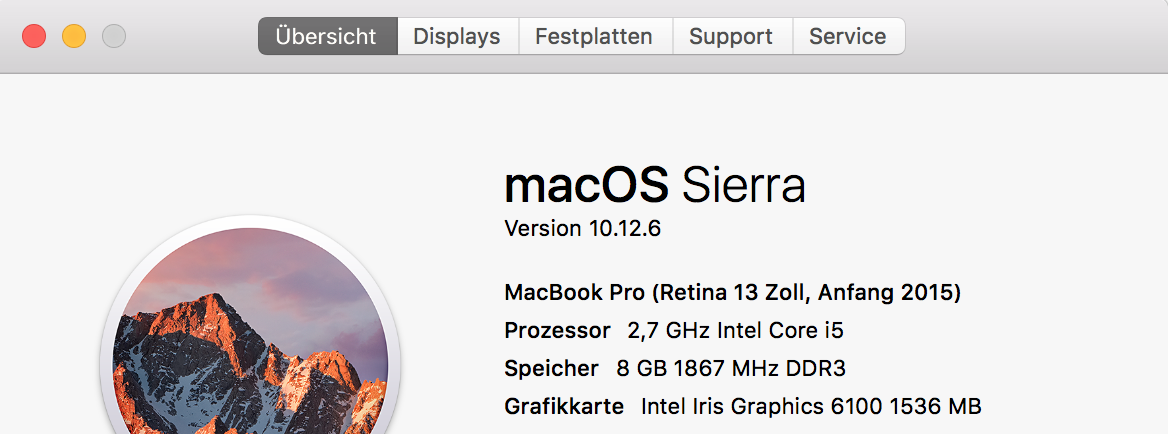Click the Grafikkarte label

pos(564,407)
